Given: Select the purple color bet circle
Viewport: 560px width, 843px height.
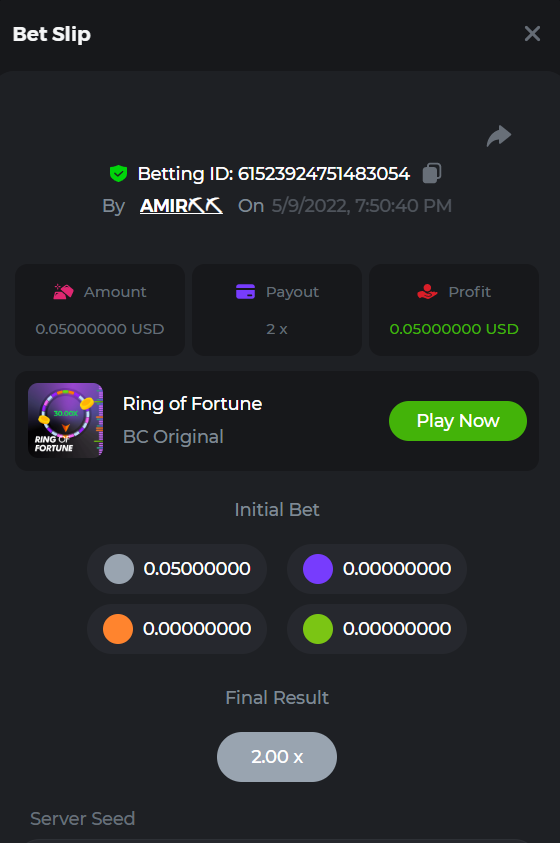Looking at the screenshot, I should pos(318,569).
